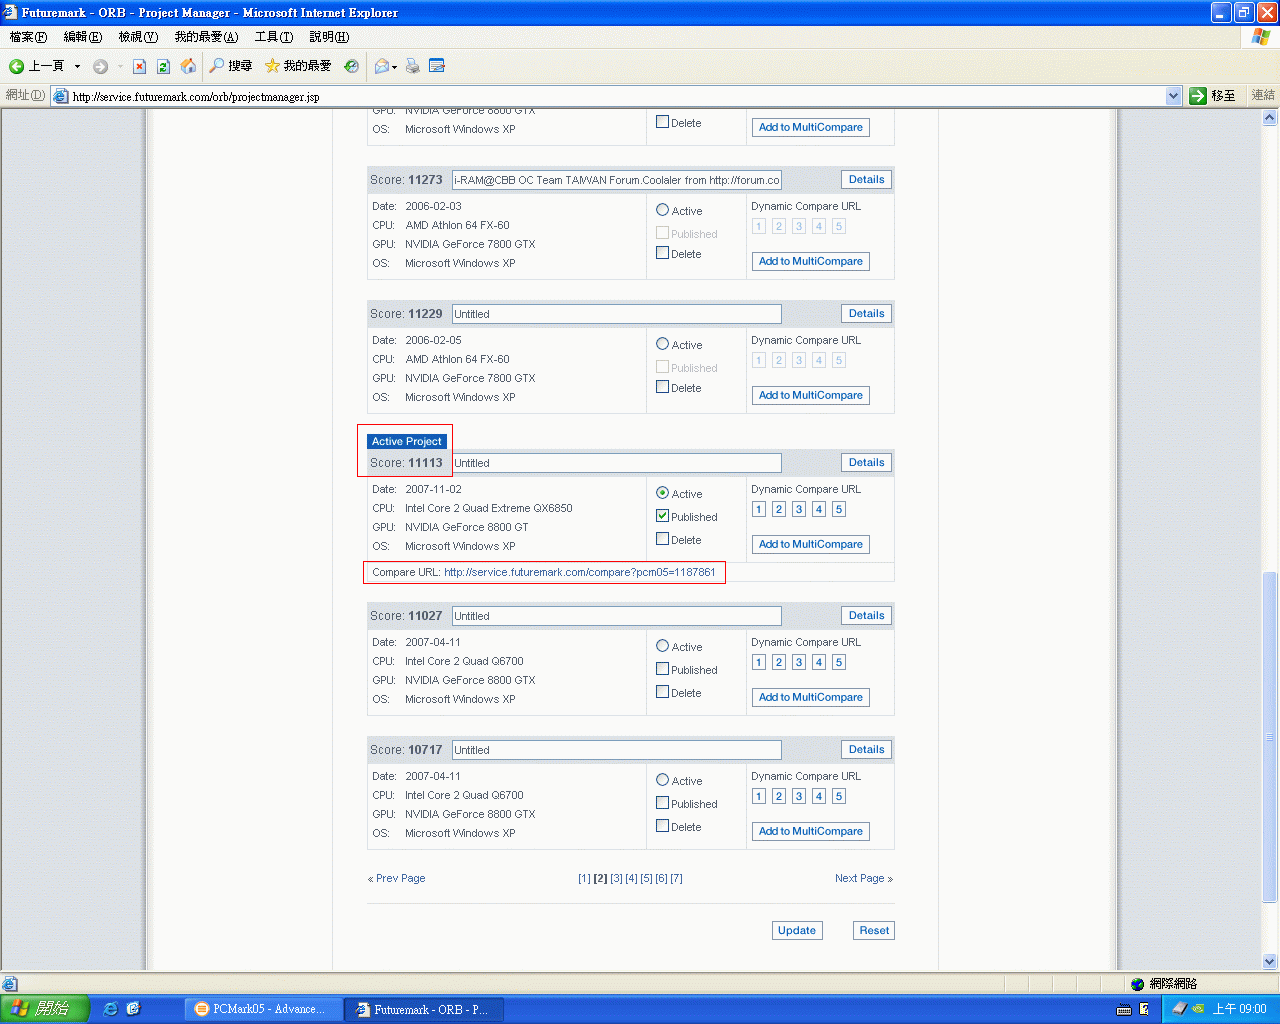The height and width of the screenshot is (1024, 1280).
Task: Open the Favorites star (我的最愛) button
Action: 298,66
